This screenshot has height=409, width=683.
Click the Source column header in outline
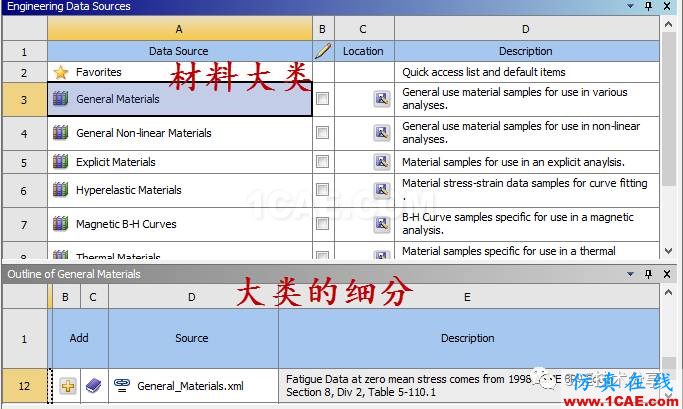point(193,338)
